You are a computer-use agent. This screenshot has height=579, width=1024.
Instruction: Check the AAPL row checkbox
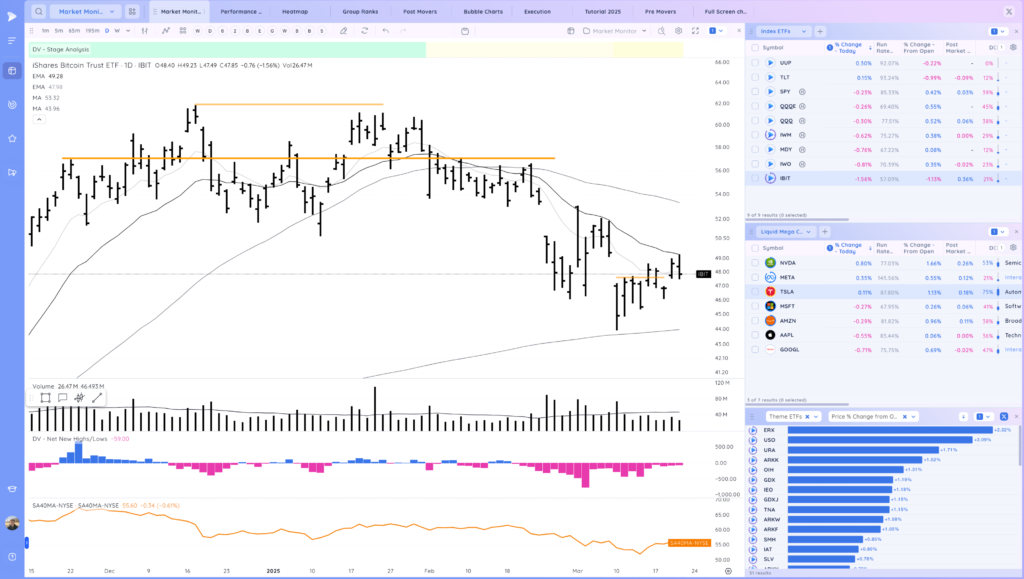(x=755, y=335)
